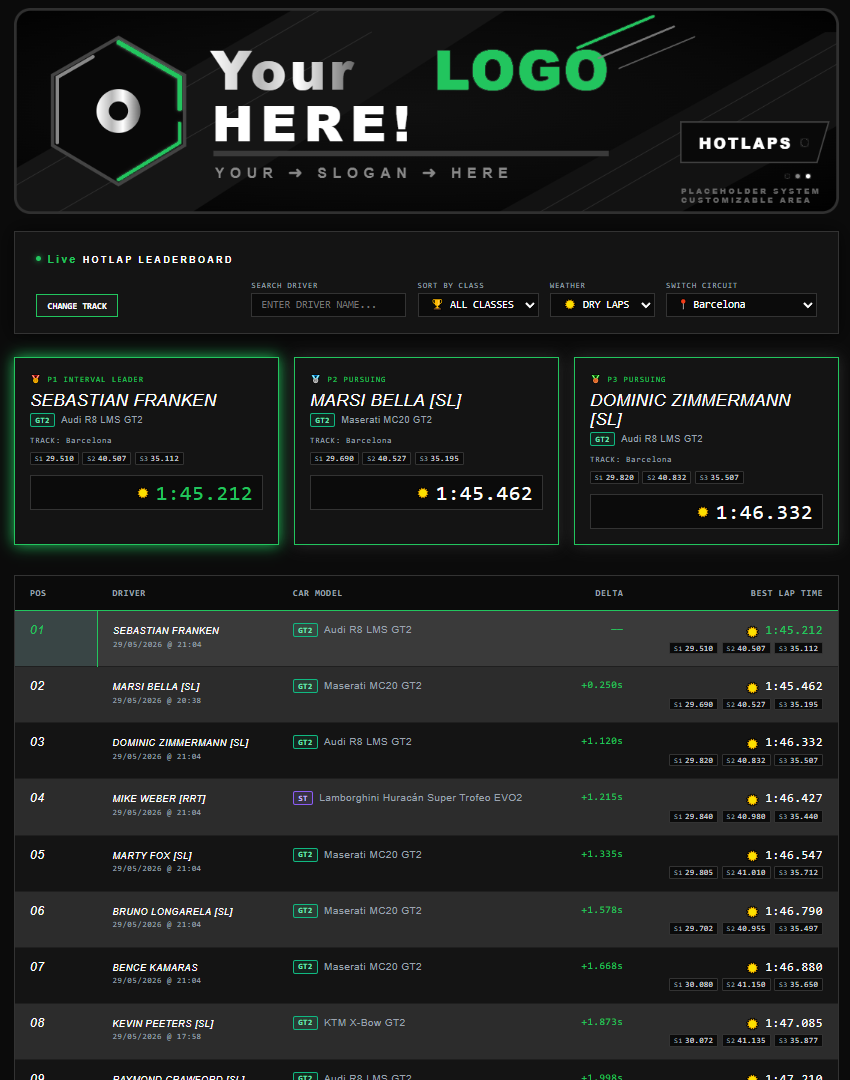Click GT2 badge on Sebastian Franken card
This screenshot has height=1080, width=850.
coord(42,420)
